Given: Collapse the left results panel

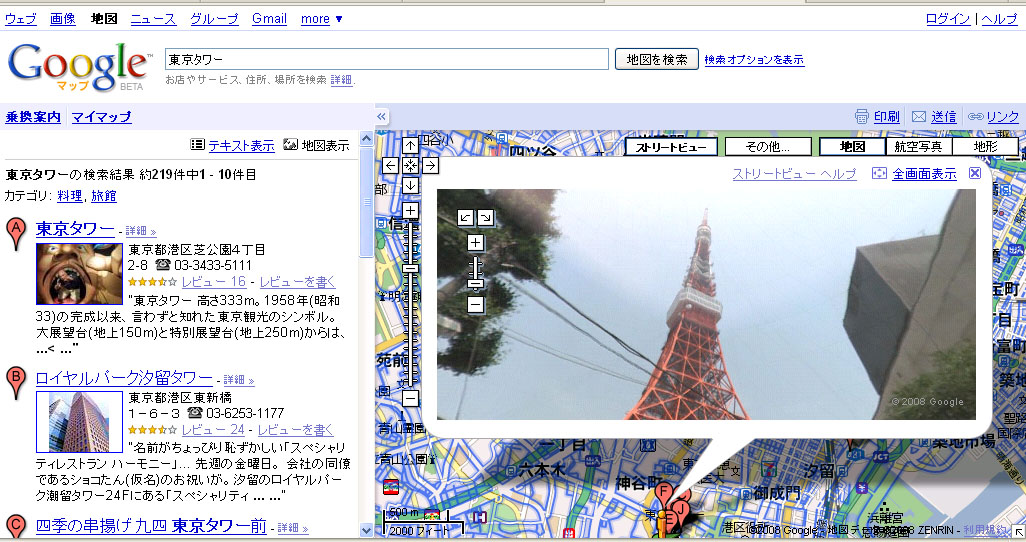Looking at the screenshot, I should click(x=381, y=117).
